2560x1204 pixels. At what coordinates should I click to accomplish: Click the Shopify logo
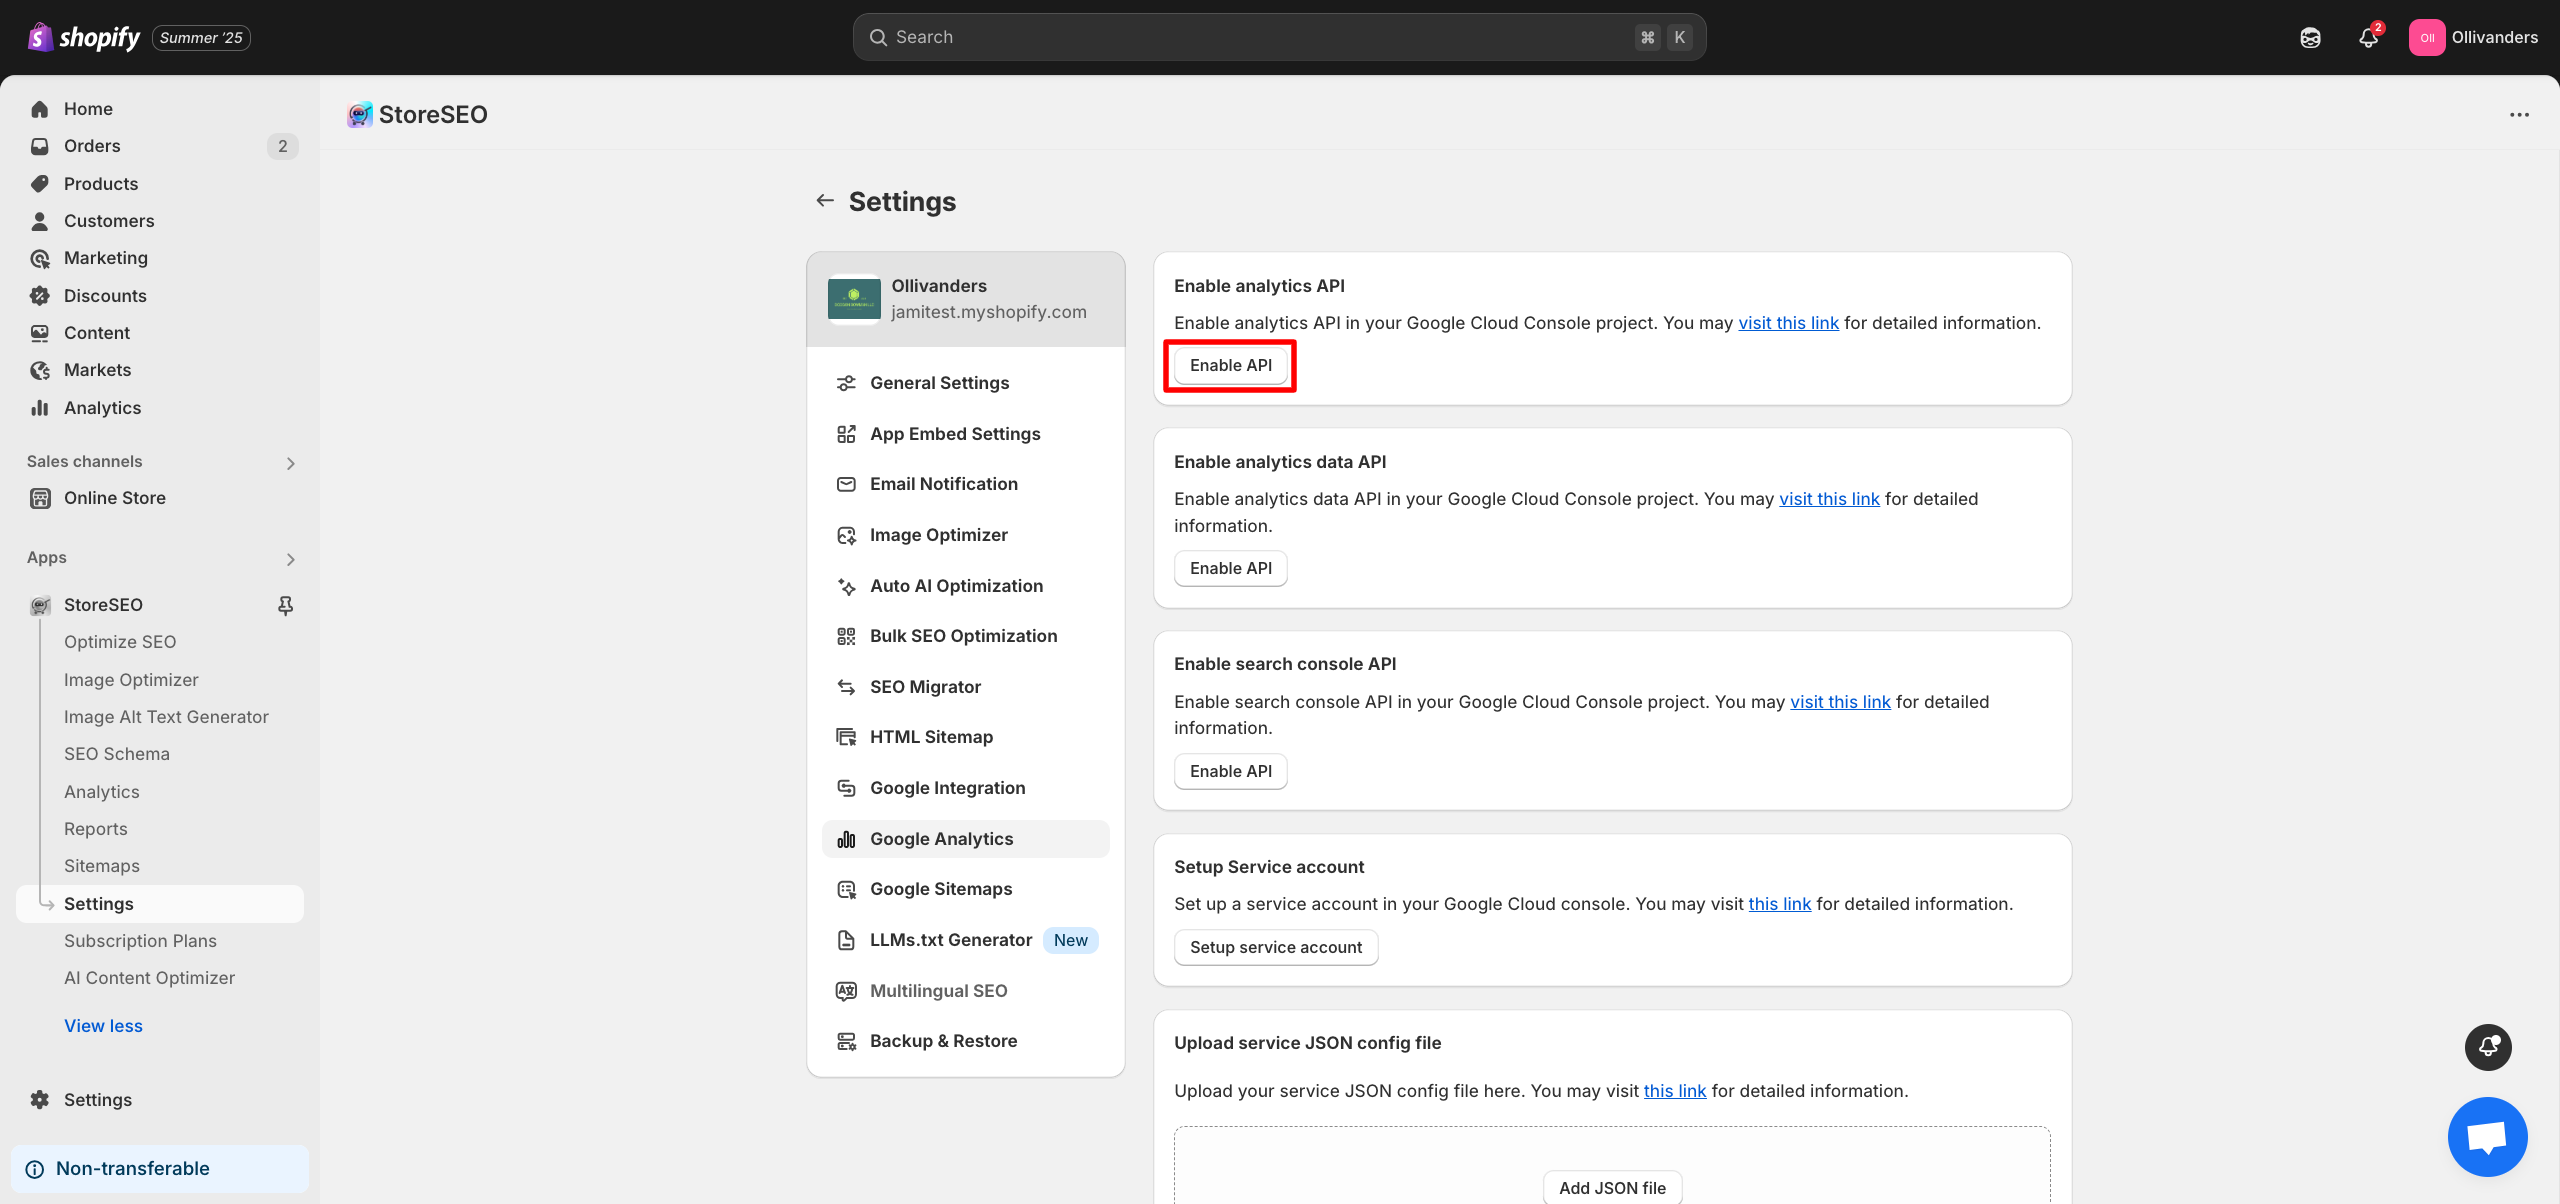(x=84, y=37)
